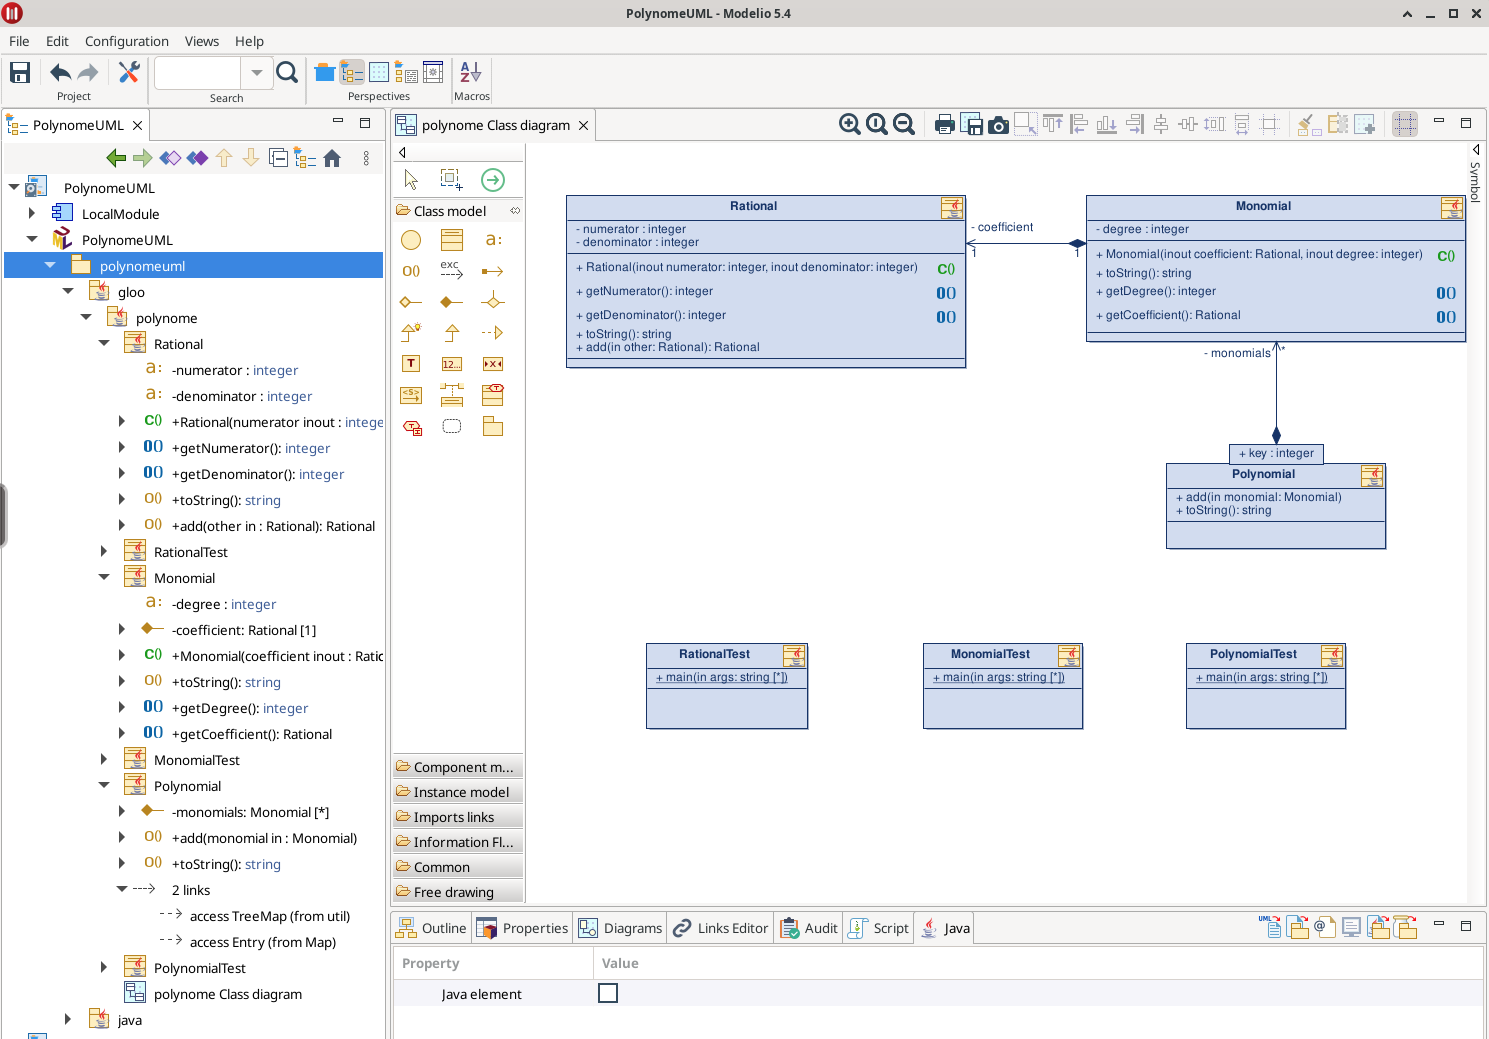The height and width of the screenshot is (1039, 1489).
Task: Switch to the Audit tab
Action: 809,928
